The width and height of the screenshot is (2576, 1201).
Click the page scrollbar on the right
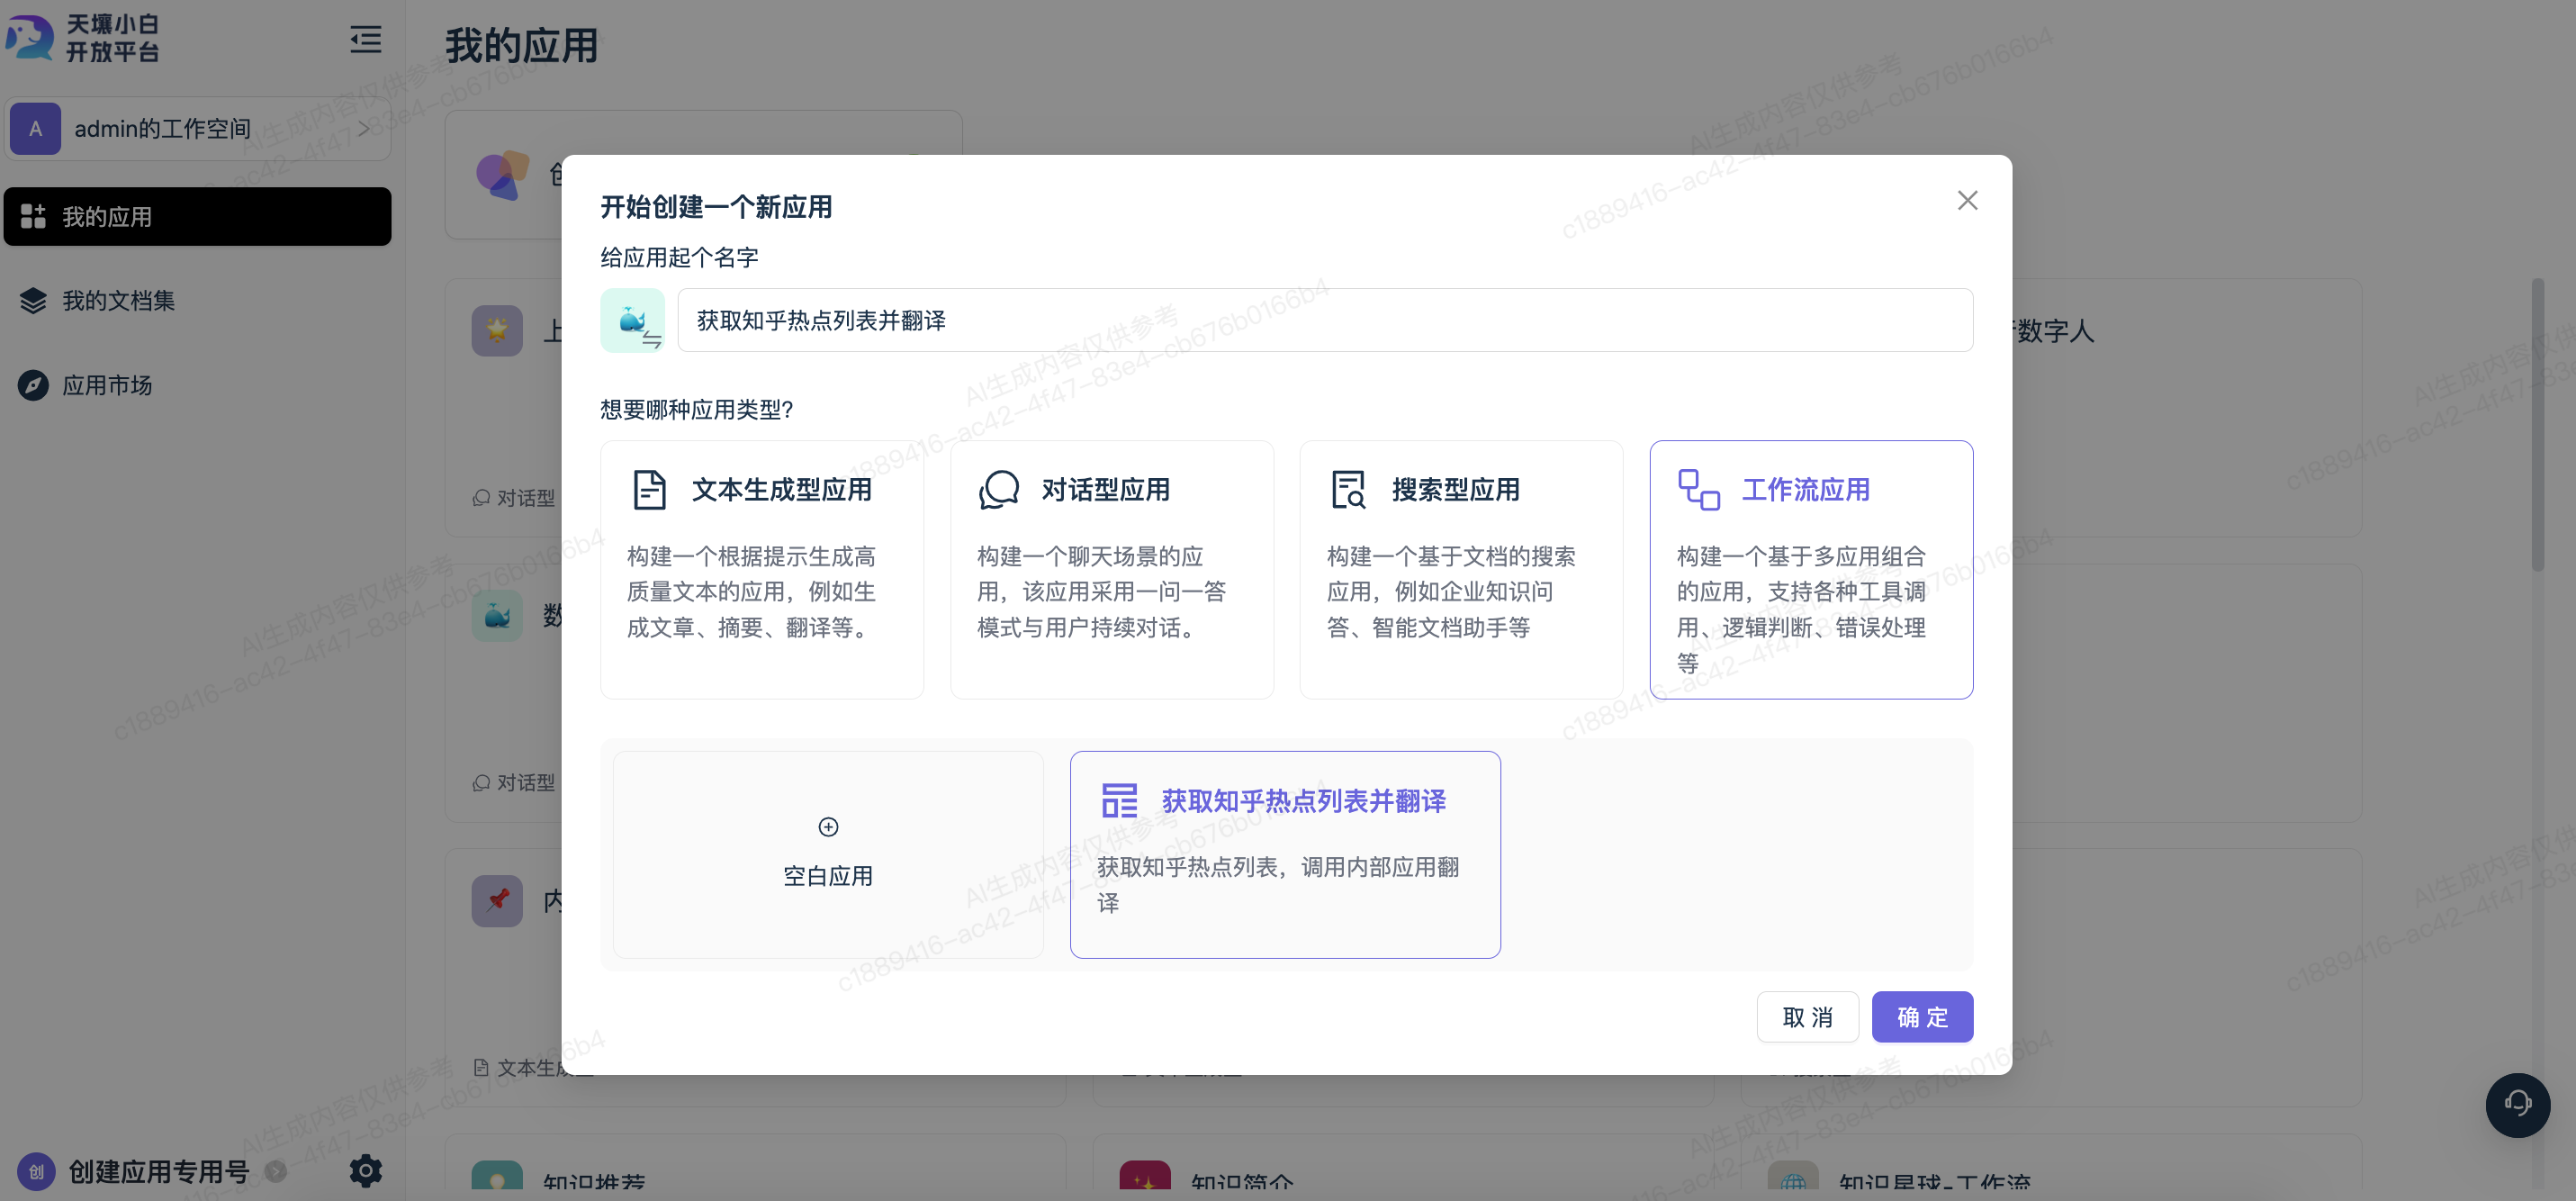tap(2537, 425)
